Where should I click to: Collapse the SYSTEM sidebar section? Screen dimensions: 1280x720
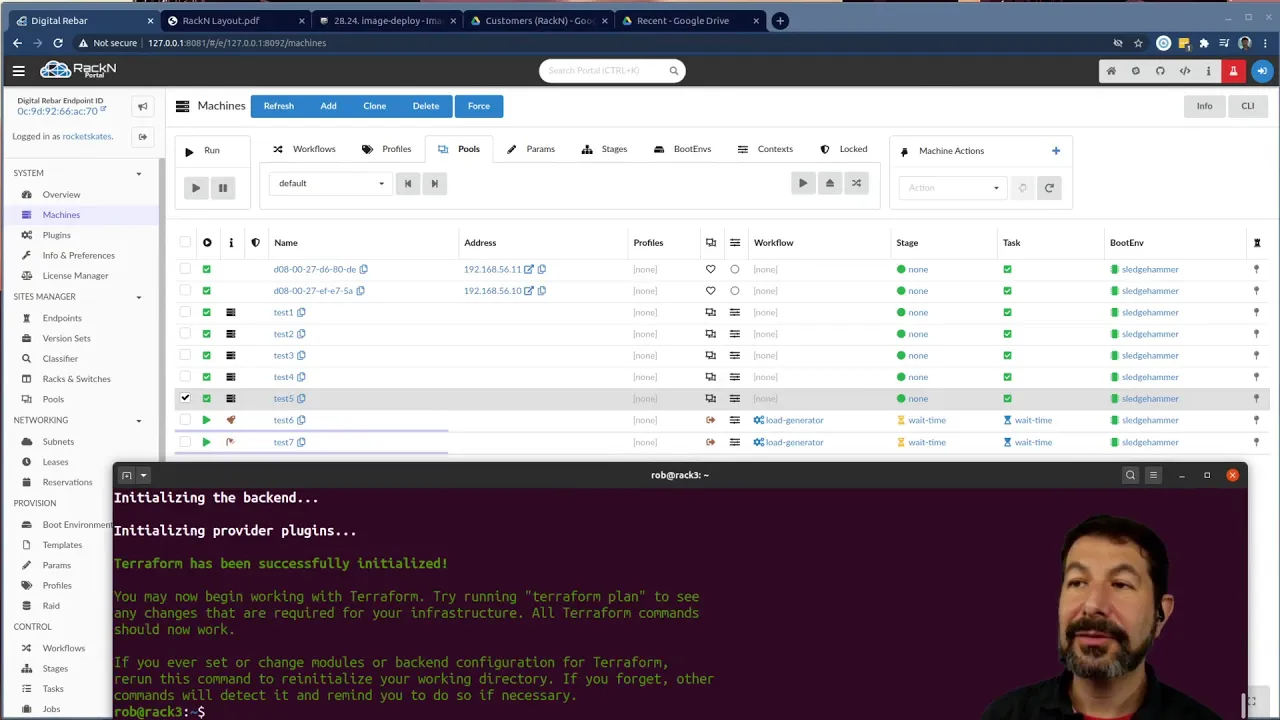coord(138,174)
